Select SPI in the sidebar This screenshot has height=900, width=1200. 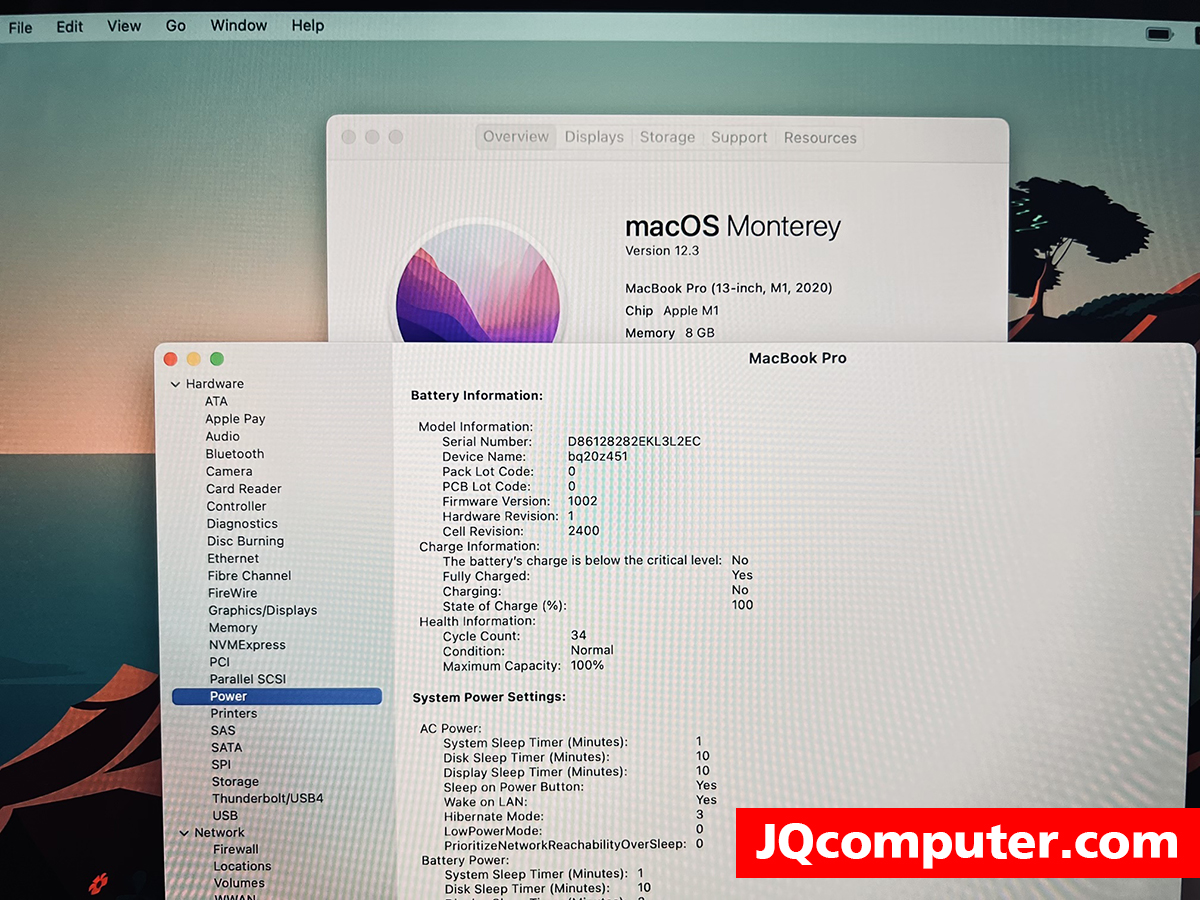[221, 765]
